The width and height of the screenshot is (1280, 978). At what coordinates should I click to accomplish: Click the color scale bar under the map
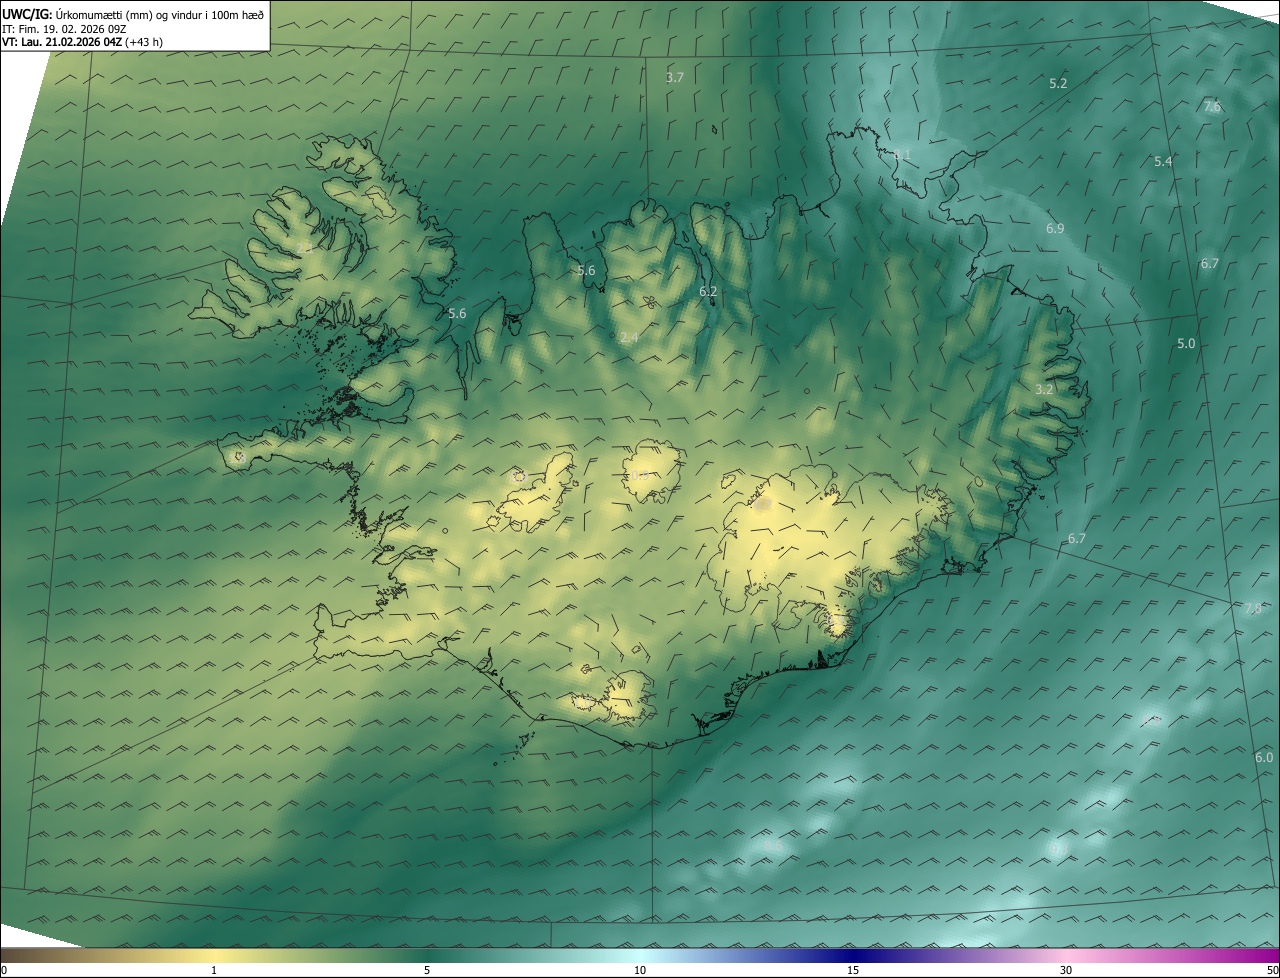coord(640,955)
